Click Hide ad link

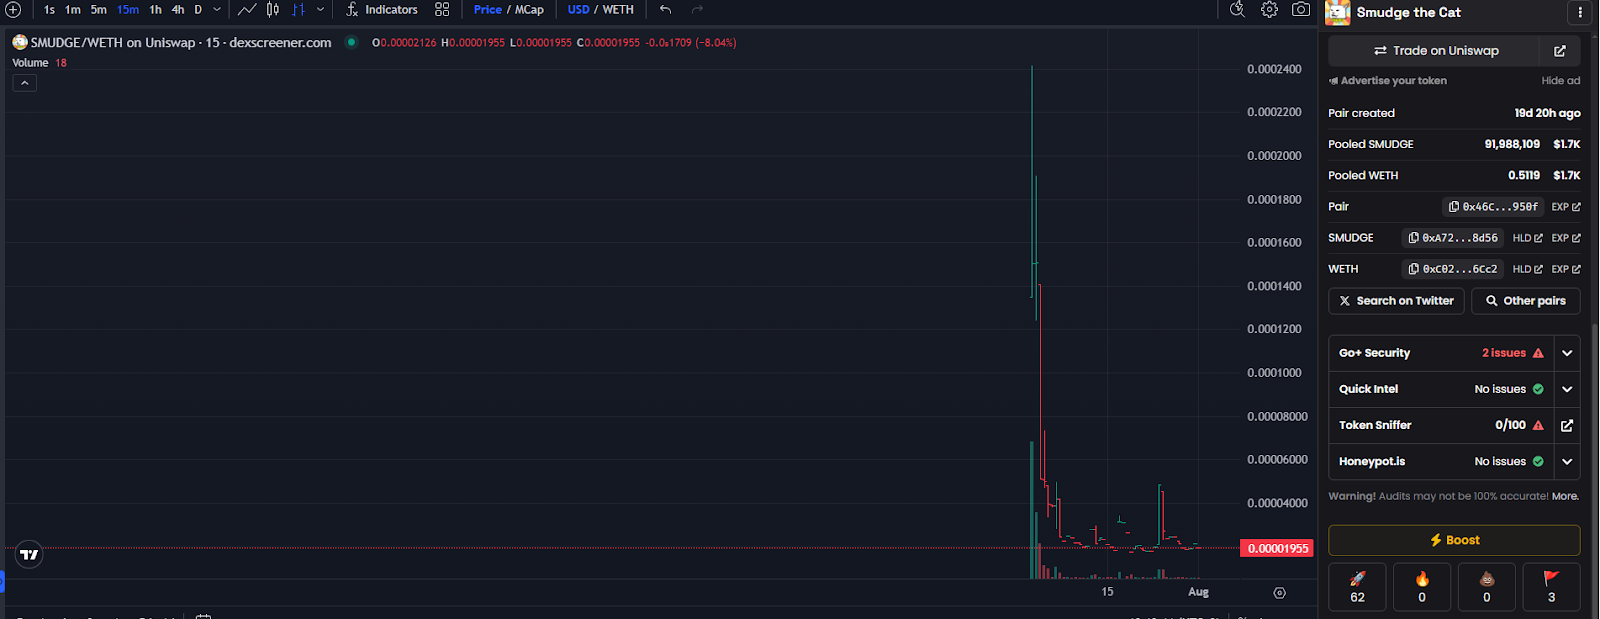click(1561, 81)
